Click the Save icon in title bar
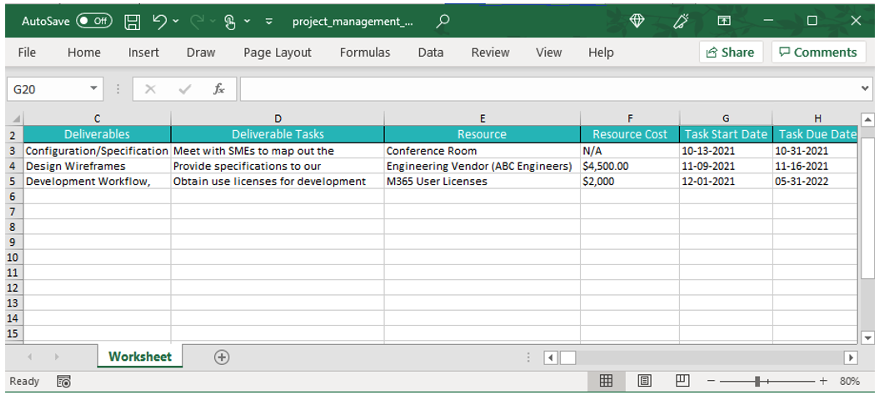The width and height of the screenshot is (881, 399). coord(132,21)
